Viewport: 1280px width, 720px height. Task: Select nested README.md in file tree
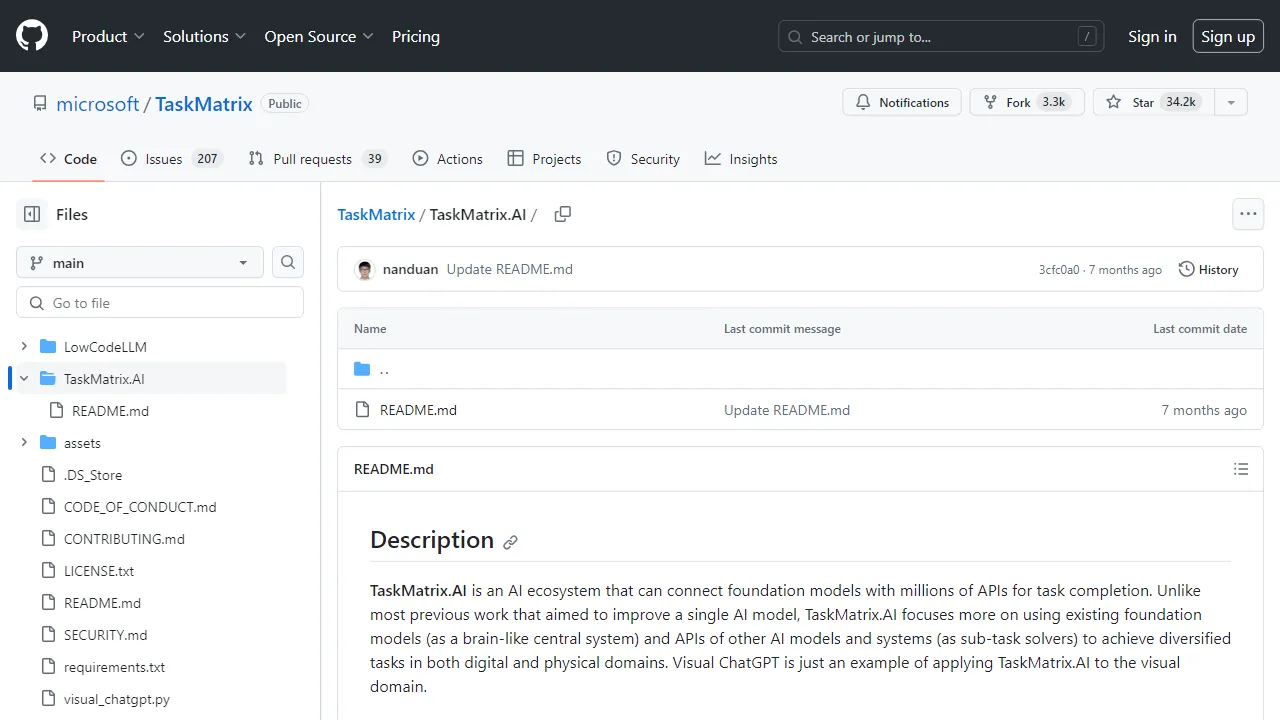(x=110, y=411)
